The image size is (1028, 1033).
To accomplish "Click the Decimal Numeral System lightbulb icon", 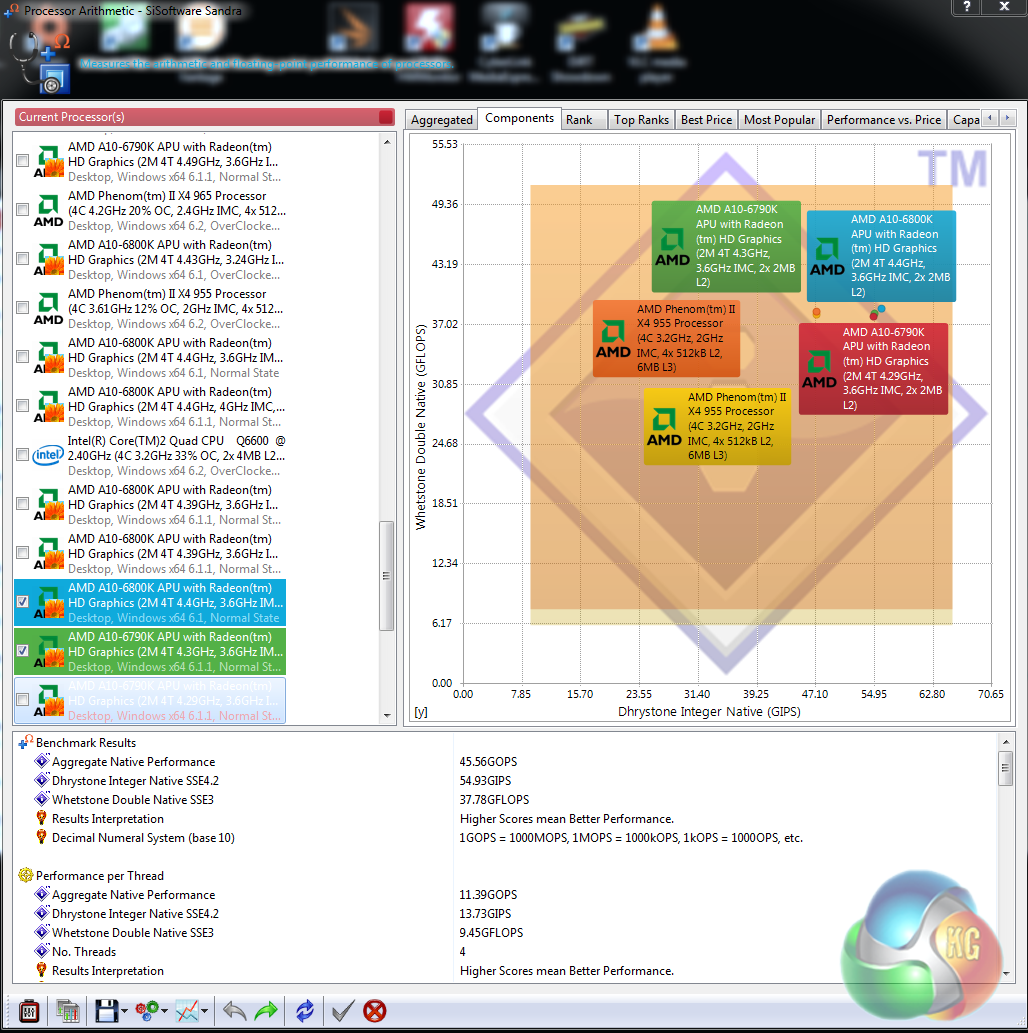I will (42, 837).
